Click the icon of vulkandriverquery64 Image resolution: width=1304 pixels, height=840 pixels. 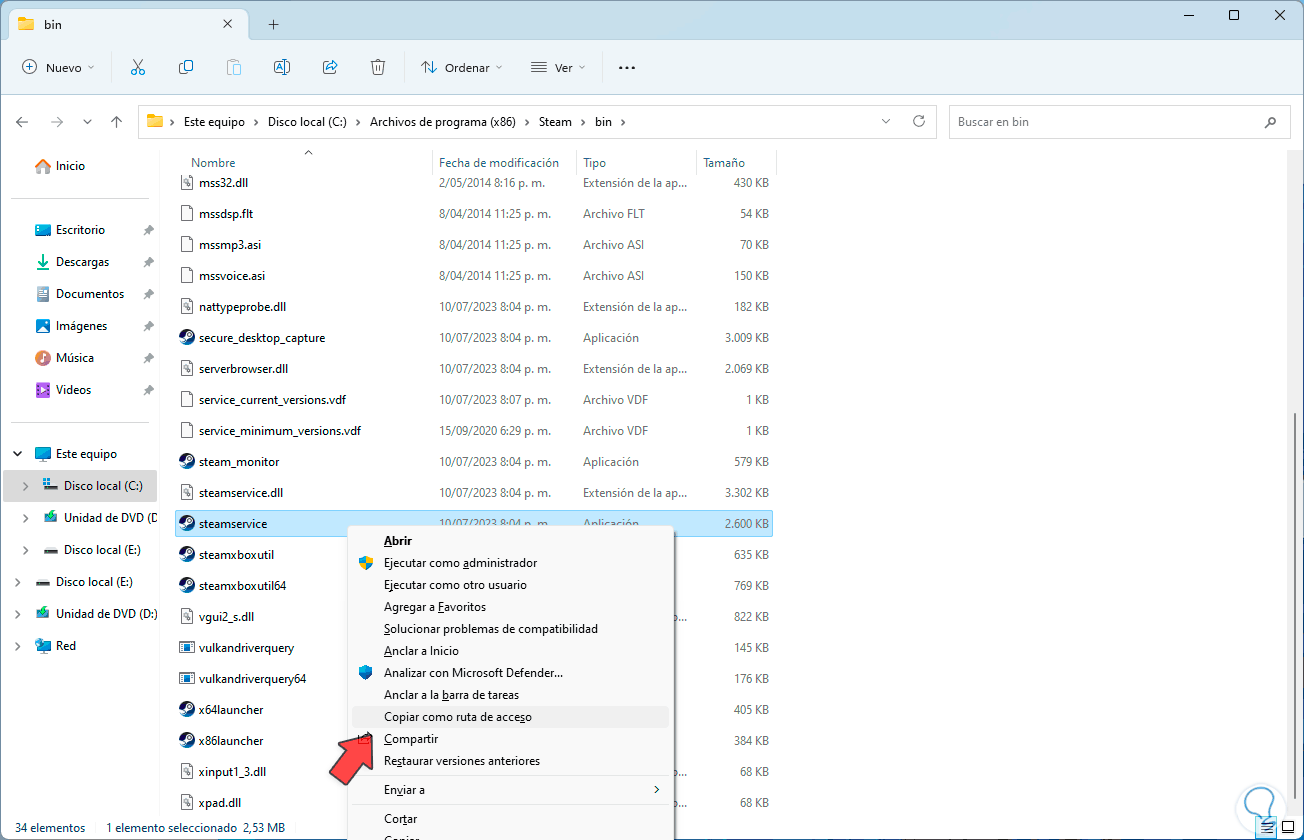point(187,679)
